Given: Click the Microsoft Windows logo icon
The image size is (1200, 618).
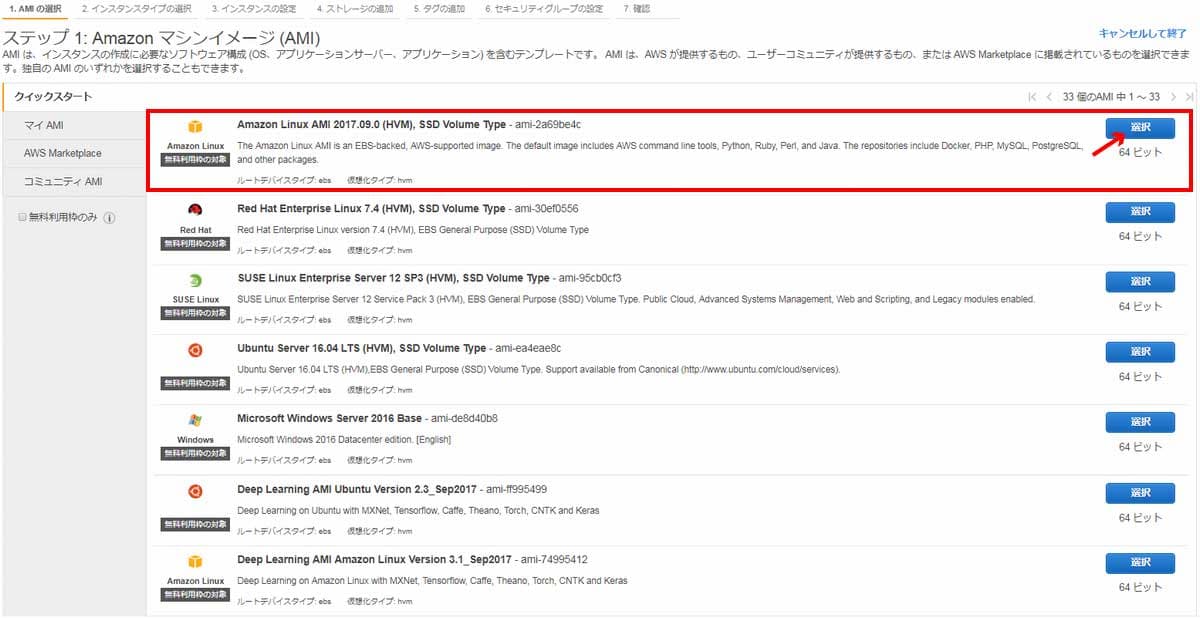Looking at the screenshot, I should (195, 421).
